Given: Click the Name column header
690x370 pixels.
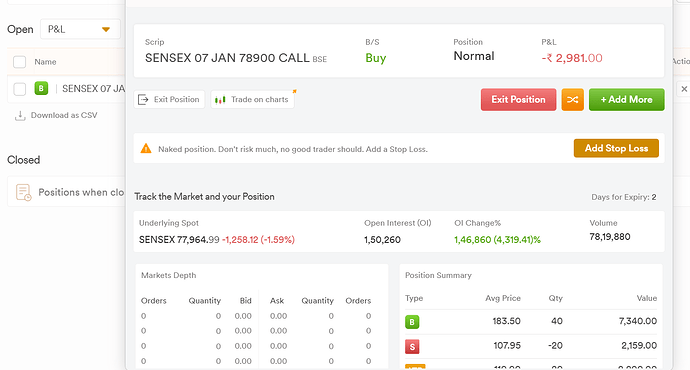Looking at the screenshot, I should coord(45,62).
